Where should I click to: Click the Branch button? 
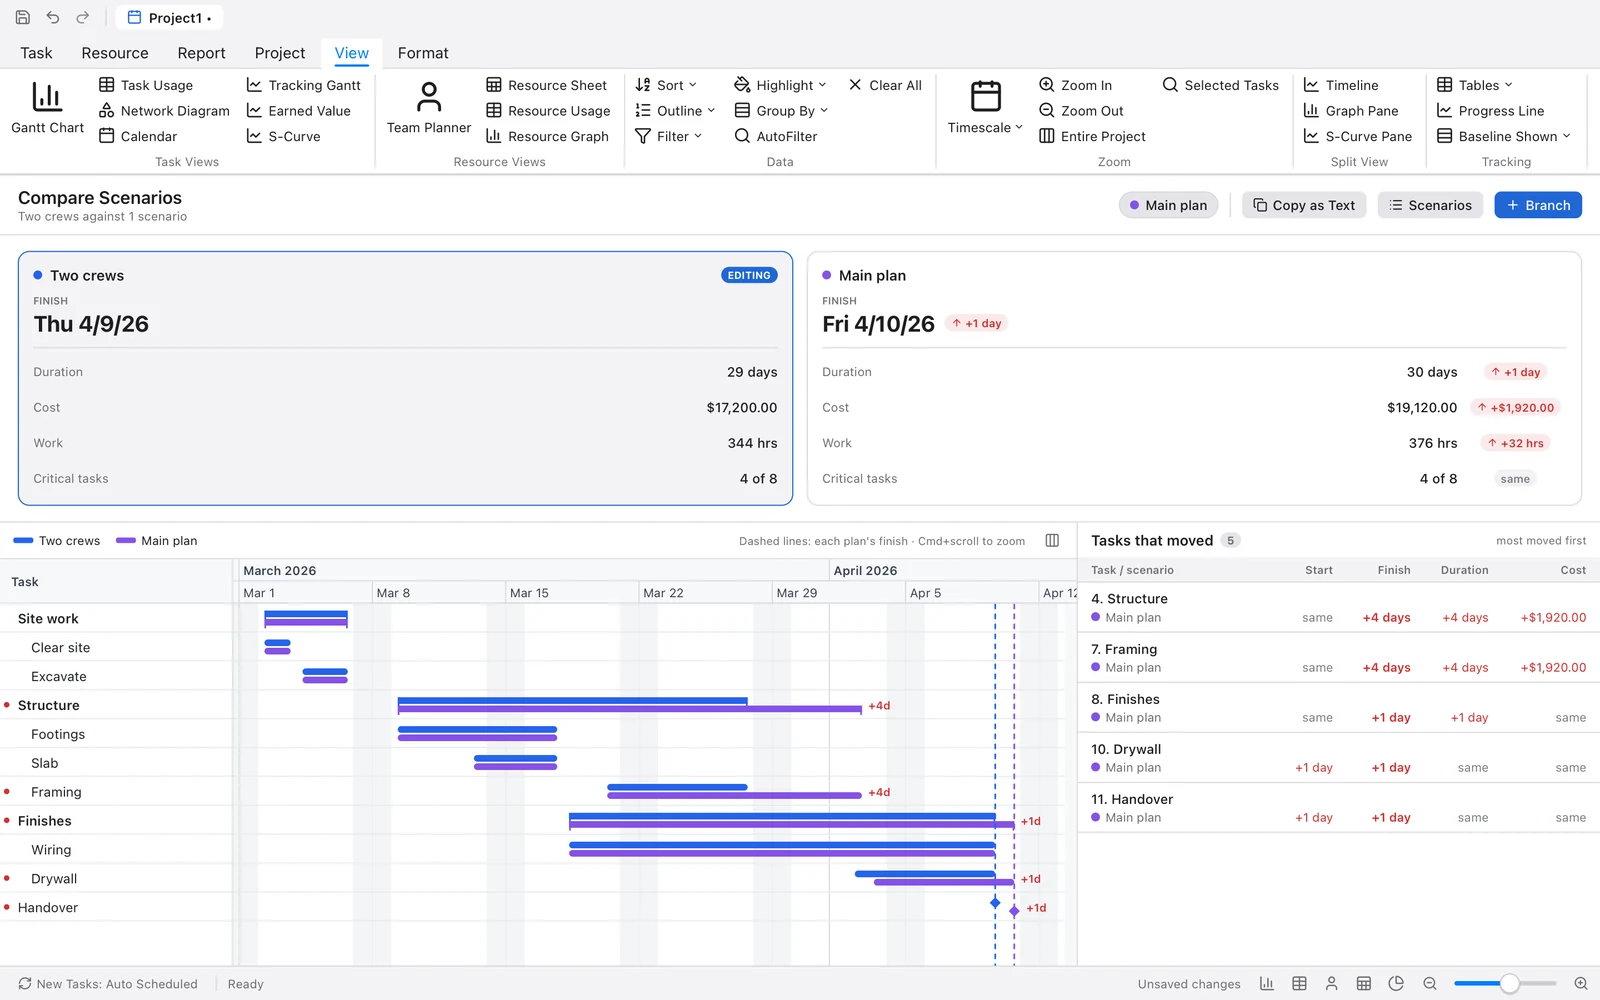(x=1538, y=205)
